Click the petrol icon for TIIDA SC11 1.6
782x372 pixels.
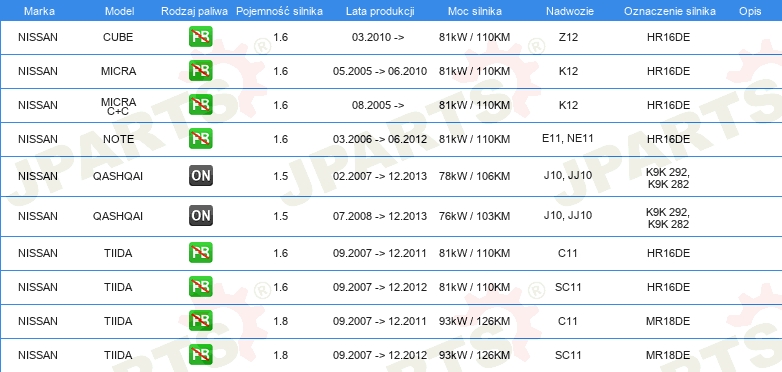200,287
